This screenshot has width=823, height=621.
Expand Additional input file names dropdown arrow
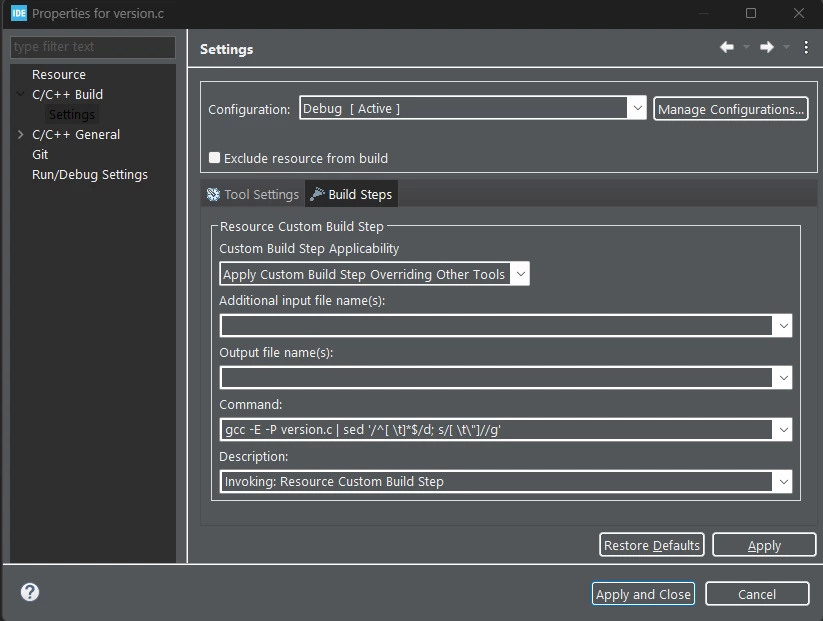pos(783,326)
